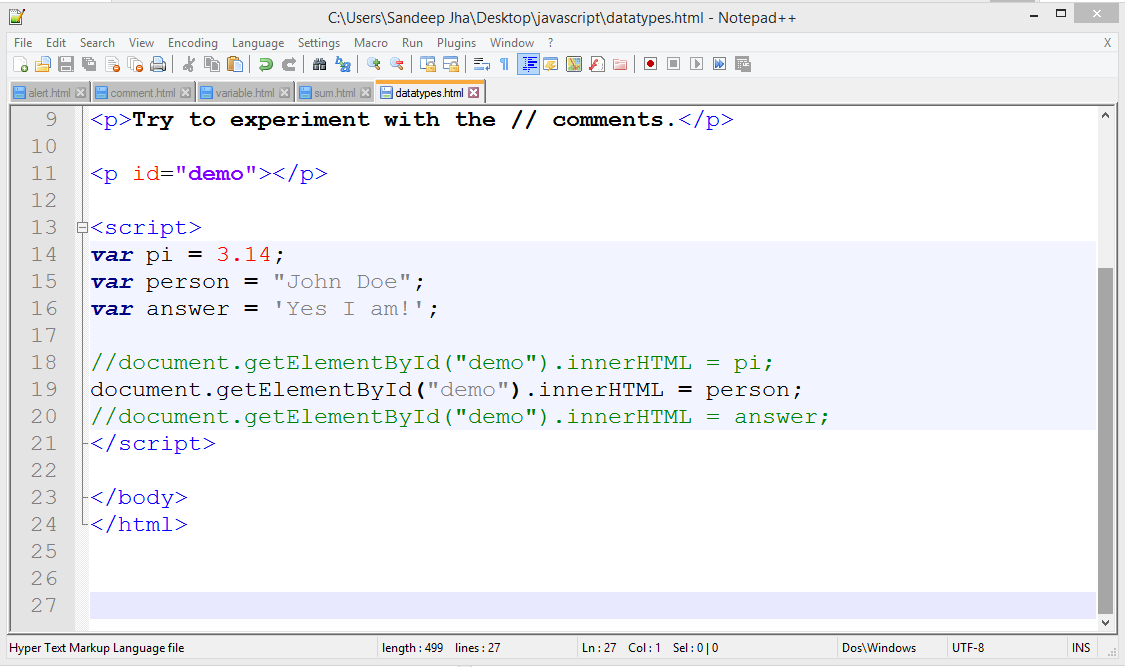Open the Plugins menu

pyautogui.click(x=456, y=43)
